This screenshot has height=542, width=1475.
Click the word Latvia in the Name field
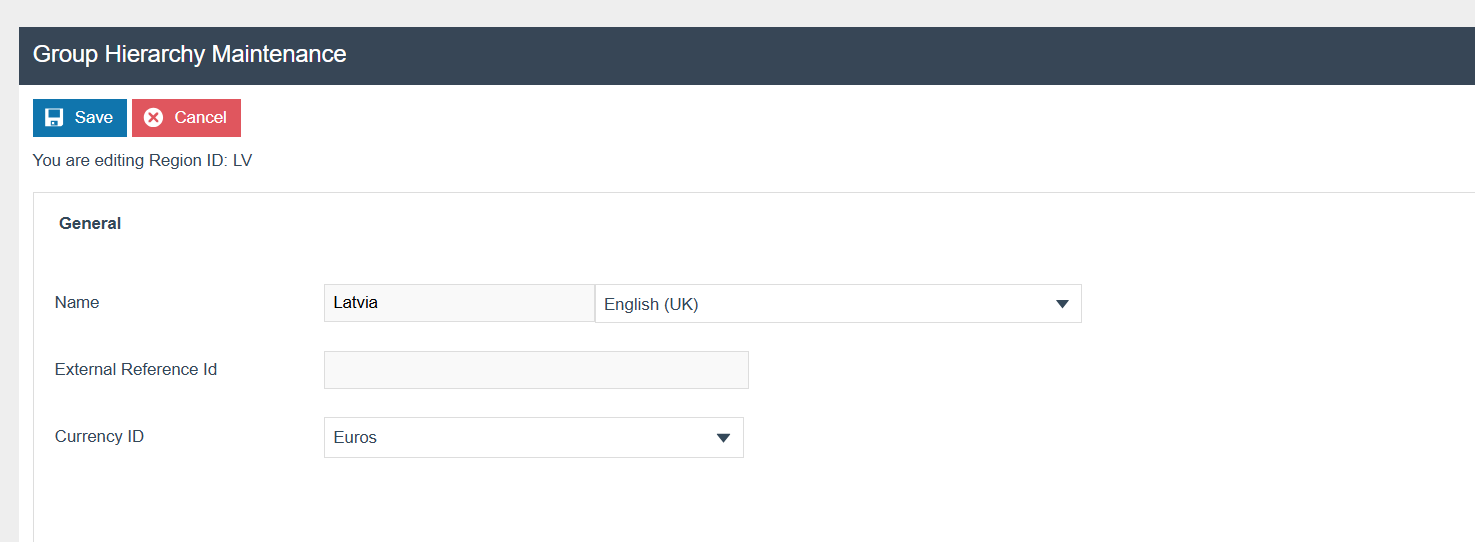tap(356, 303)
